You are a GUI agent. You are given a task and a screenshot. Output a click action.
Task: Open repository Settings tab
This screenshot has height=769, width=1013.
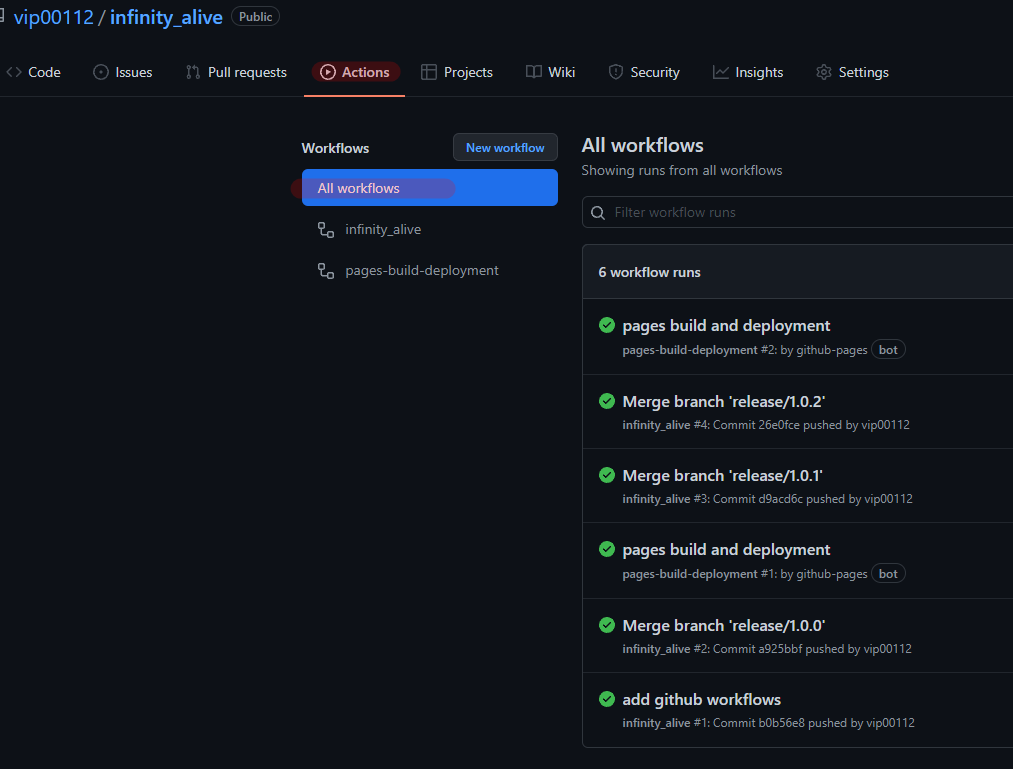[852, 72]
